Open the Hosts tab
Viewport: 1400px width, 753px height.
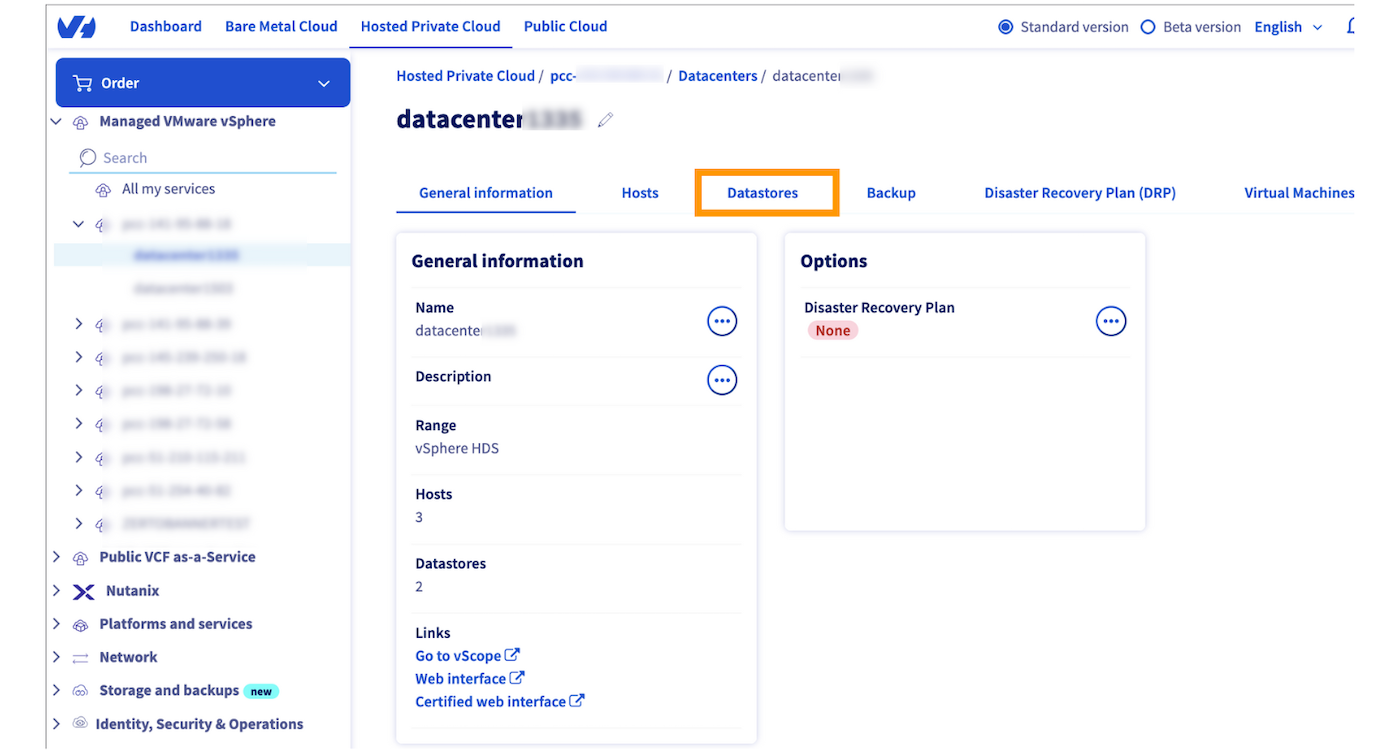click(x=639, y=192)
